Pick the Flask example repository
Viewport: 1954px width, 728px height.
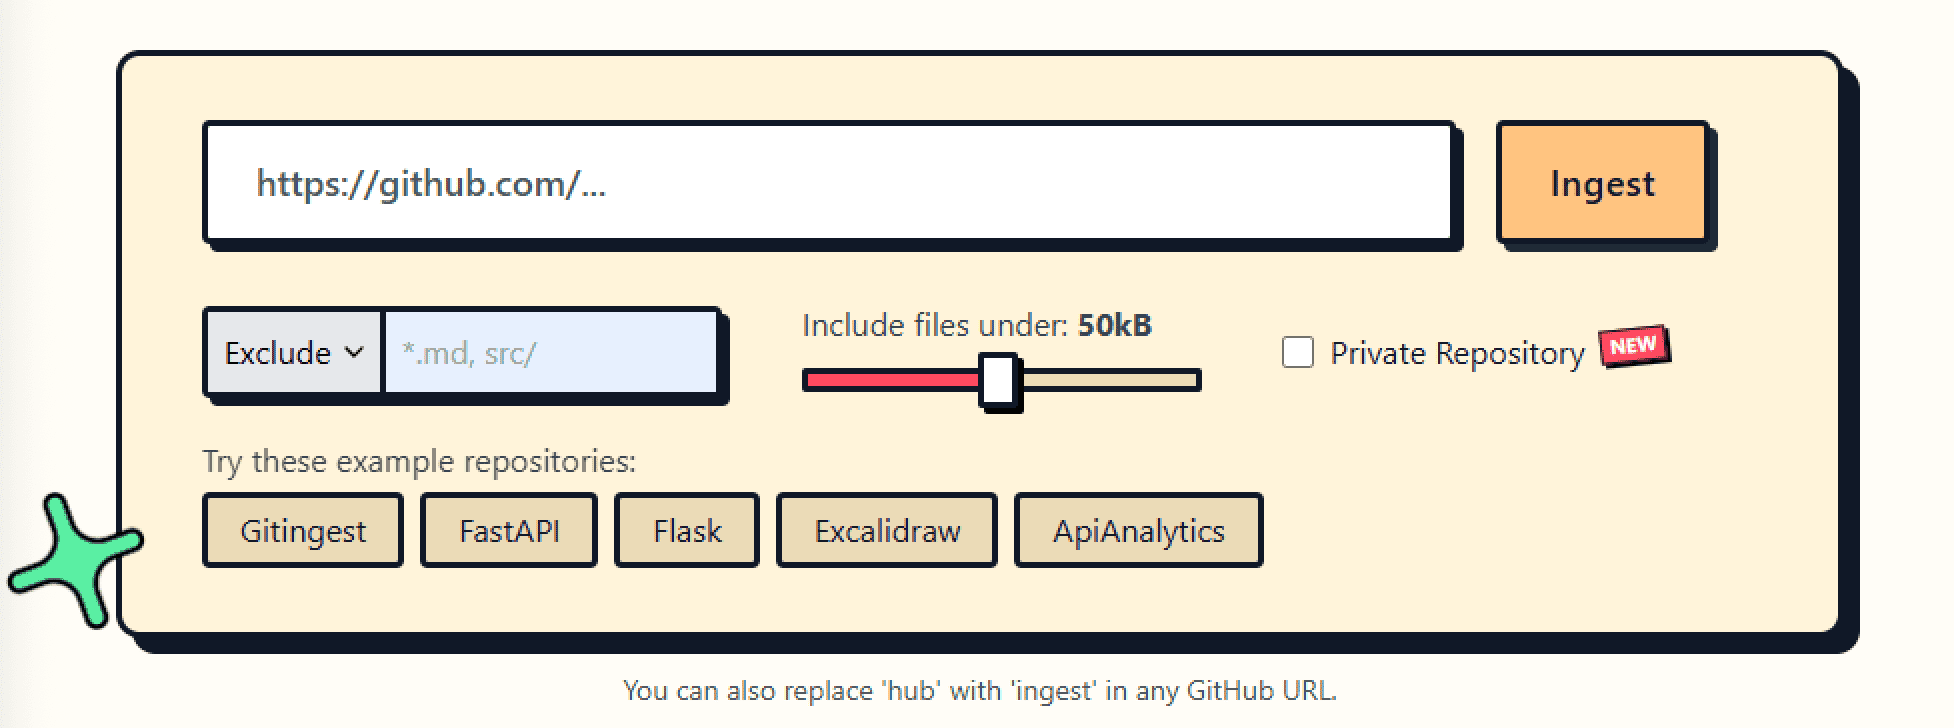(x=686, y=531)
